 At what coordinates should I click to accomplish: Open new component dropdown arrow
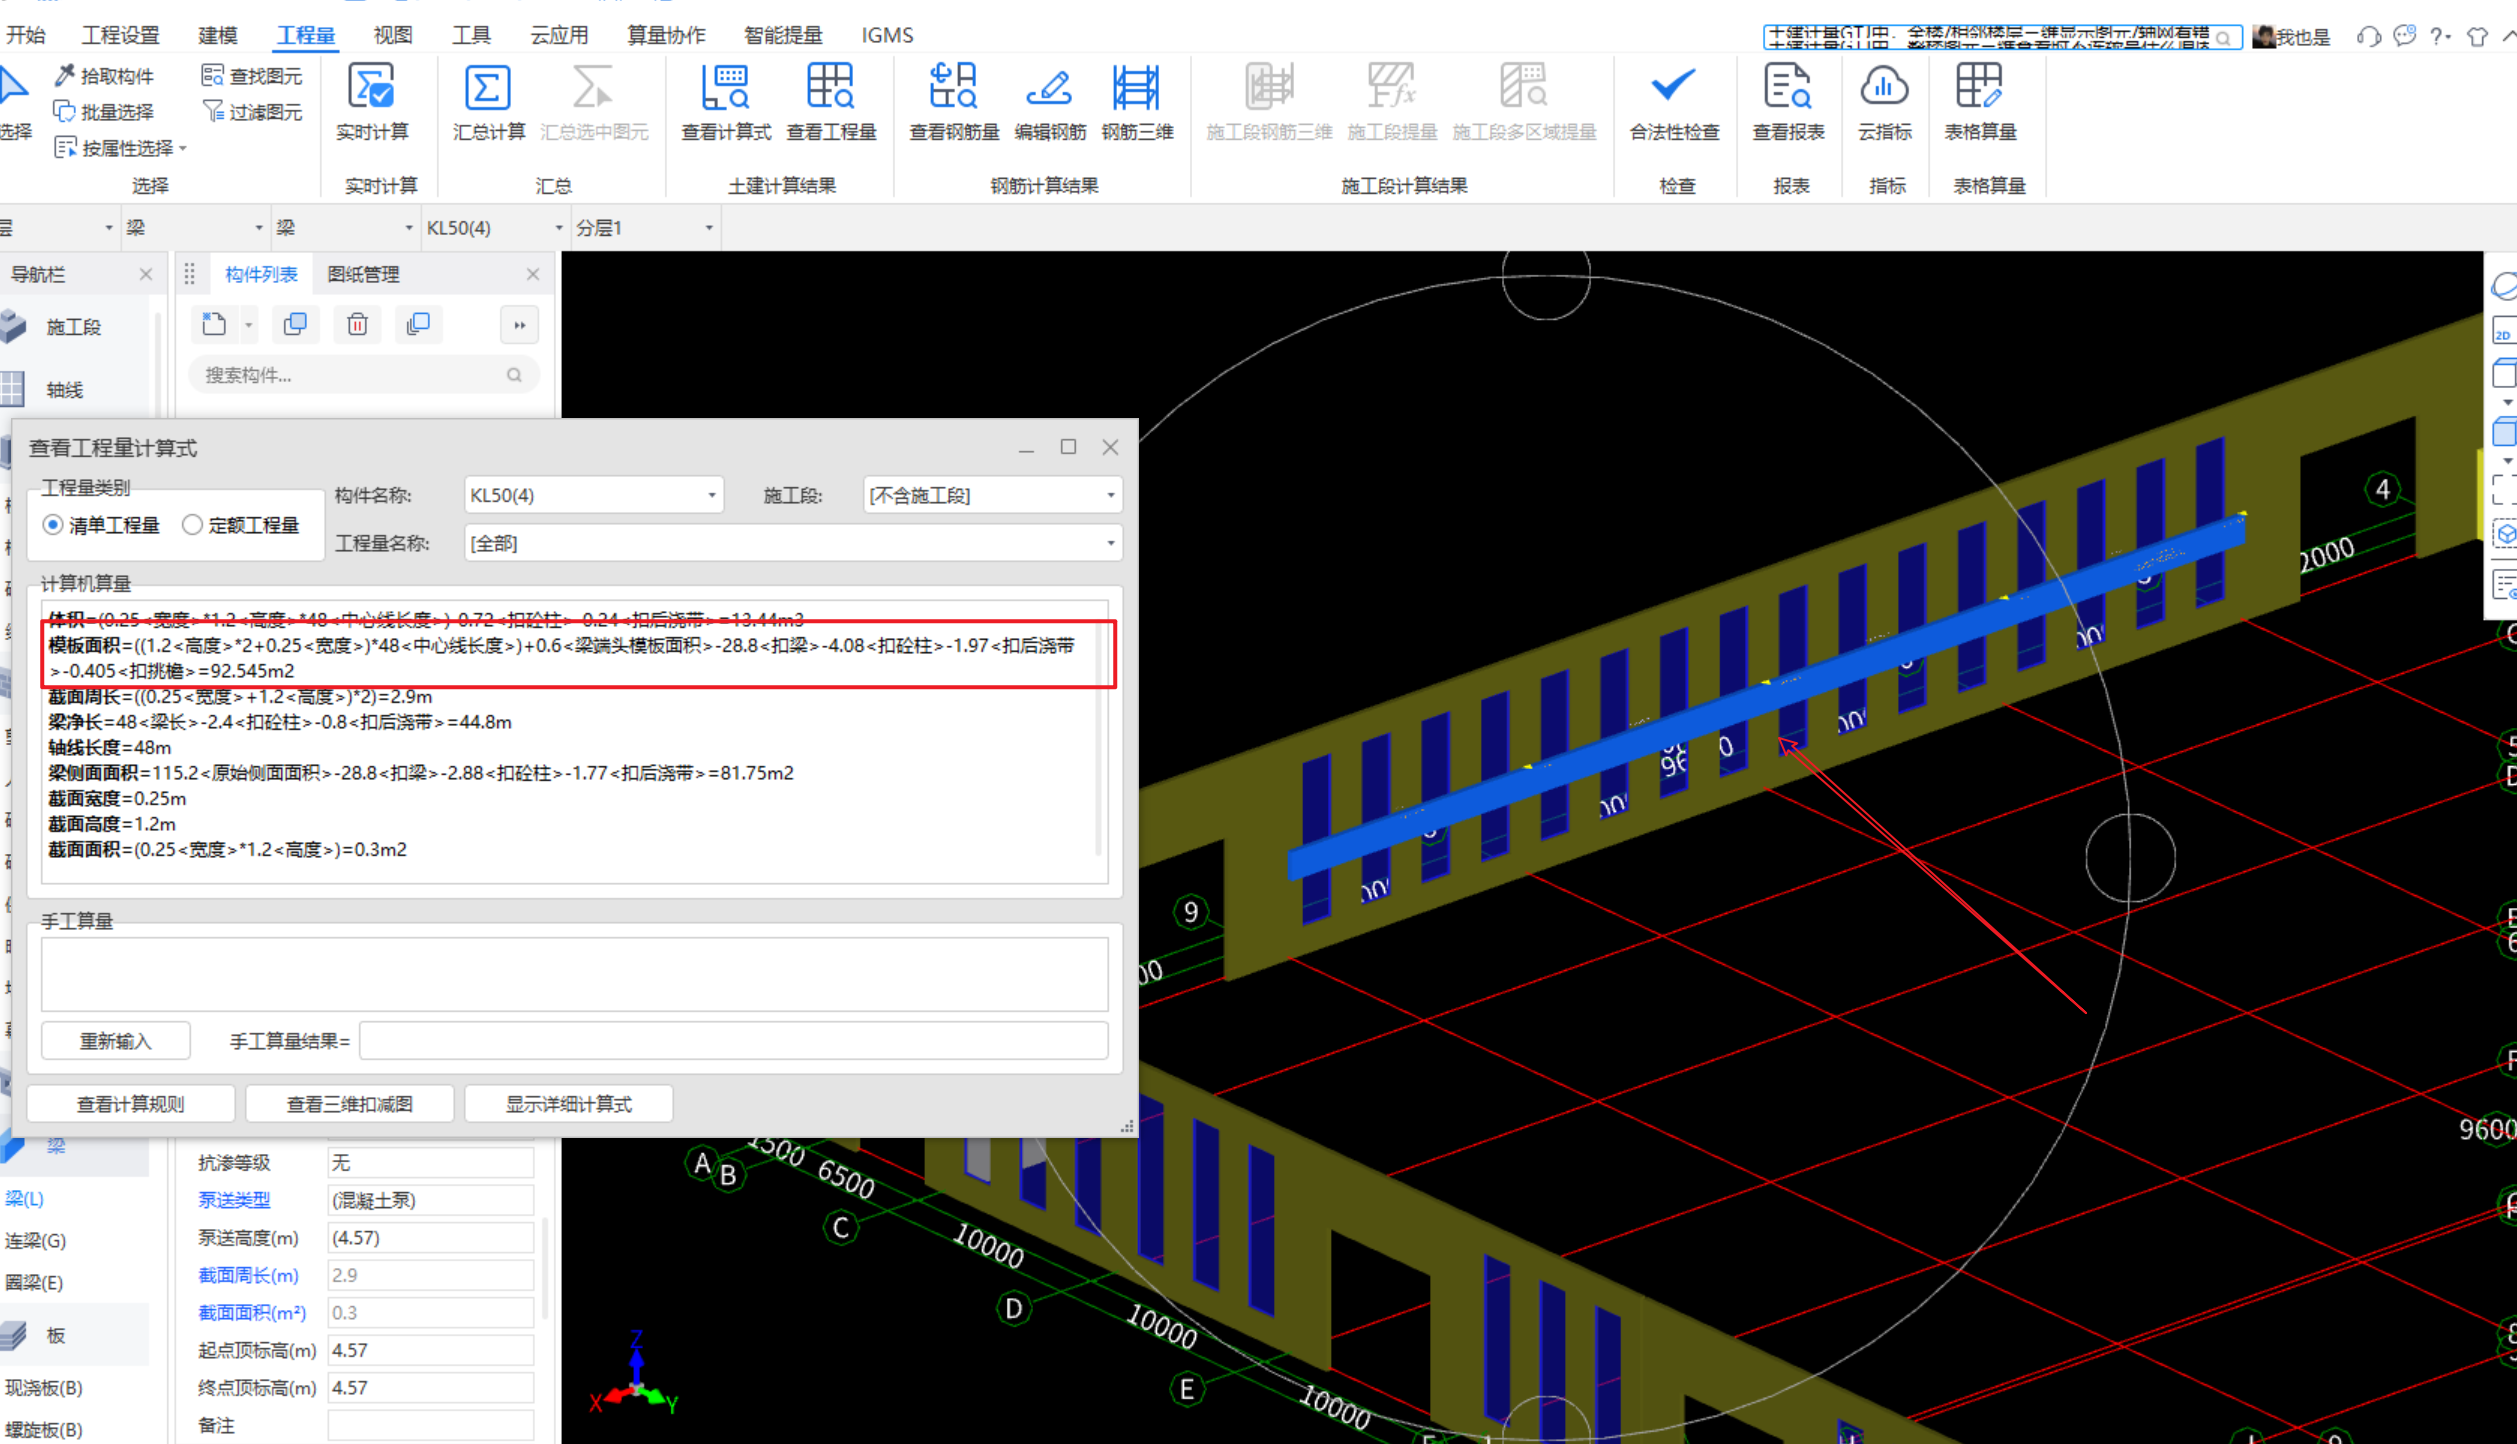click(x=249, y=325)
